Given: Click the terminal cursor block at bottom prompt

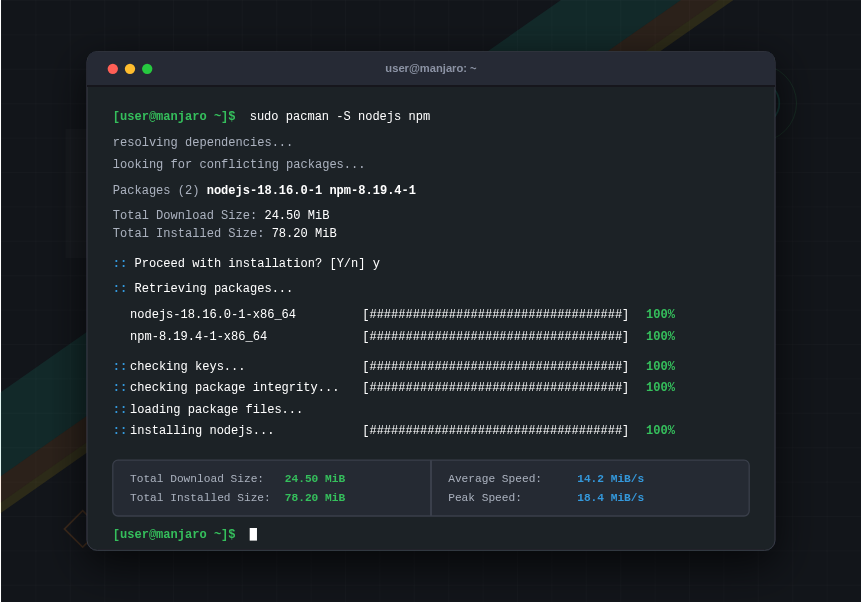Looking at the screenshot, I should tap(253, 534).
